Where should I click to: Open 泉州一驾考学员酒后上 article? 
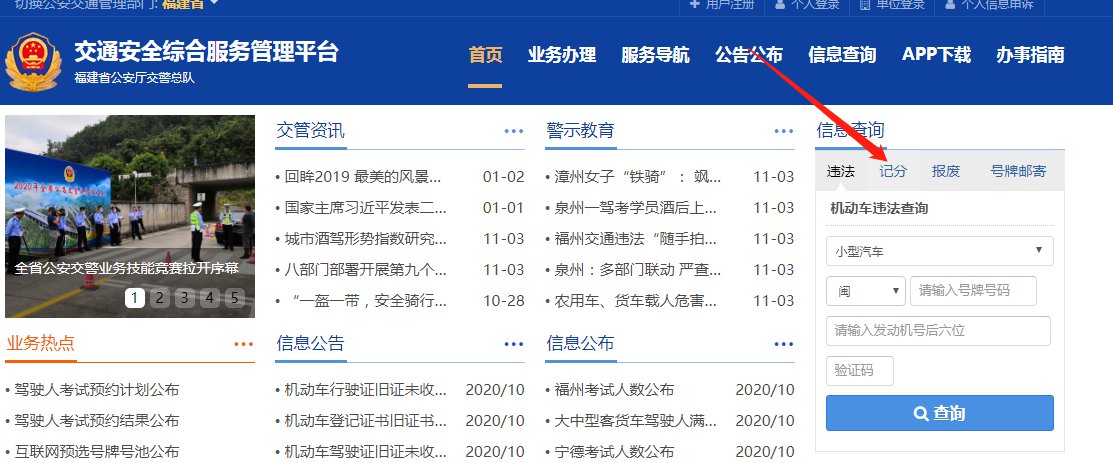point(635,208)
